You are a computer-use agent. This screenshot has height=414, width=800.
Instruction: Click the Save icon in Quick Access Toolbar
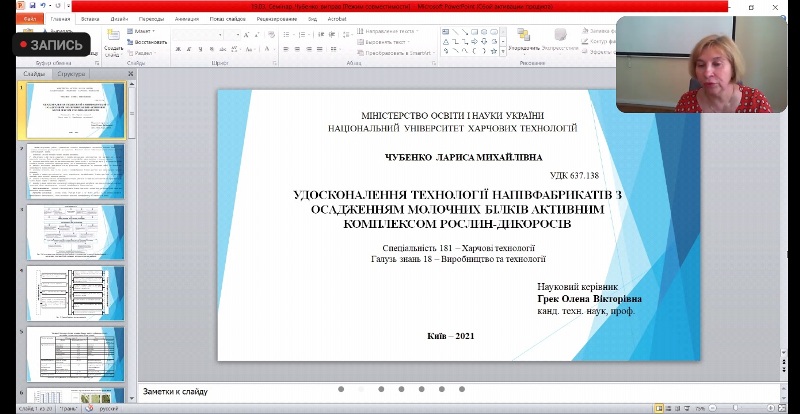pos(31,6)
